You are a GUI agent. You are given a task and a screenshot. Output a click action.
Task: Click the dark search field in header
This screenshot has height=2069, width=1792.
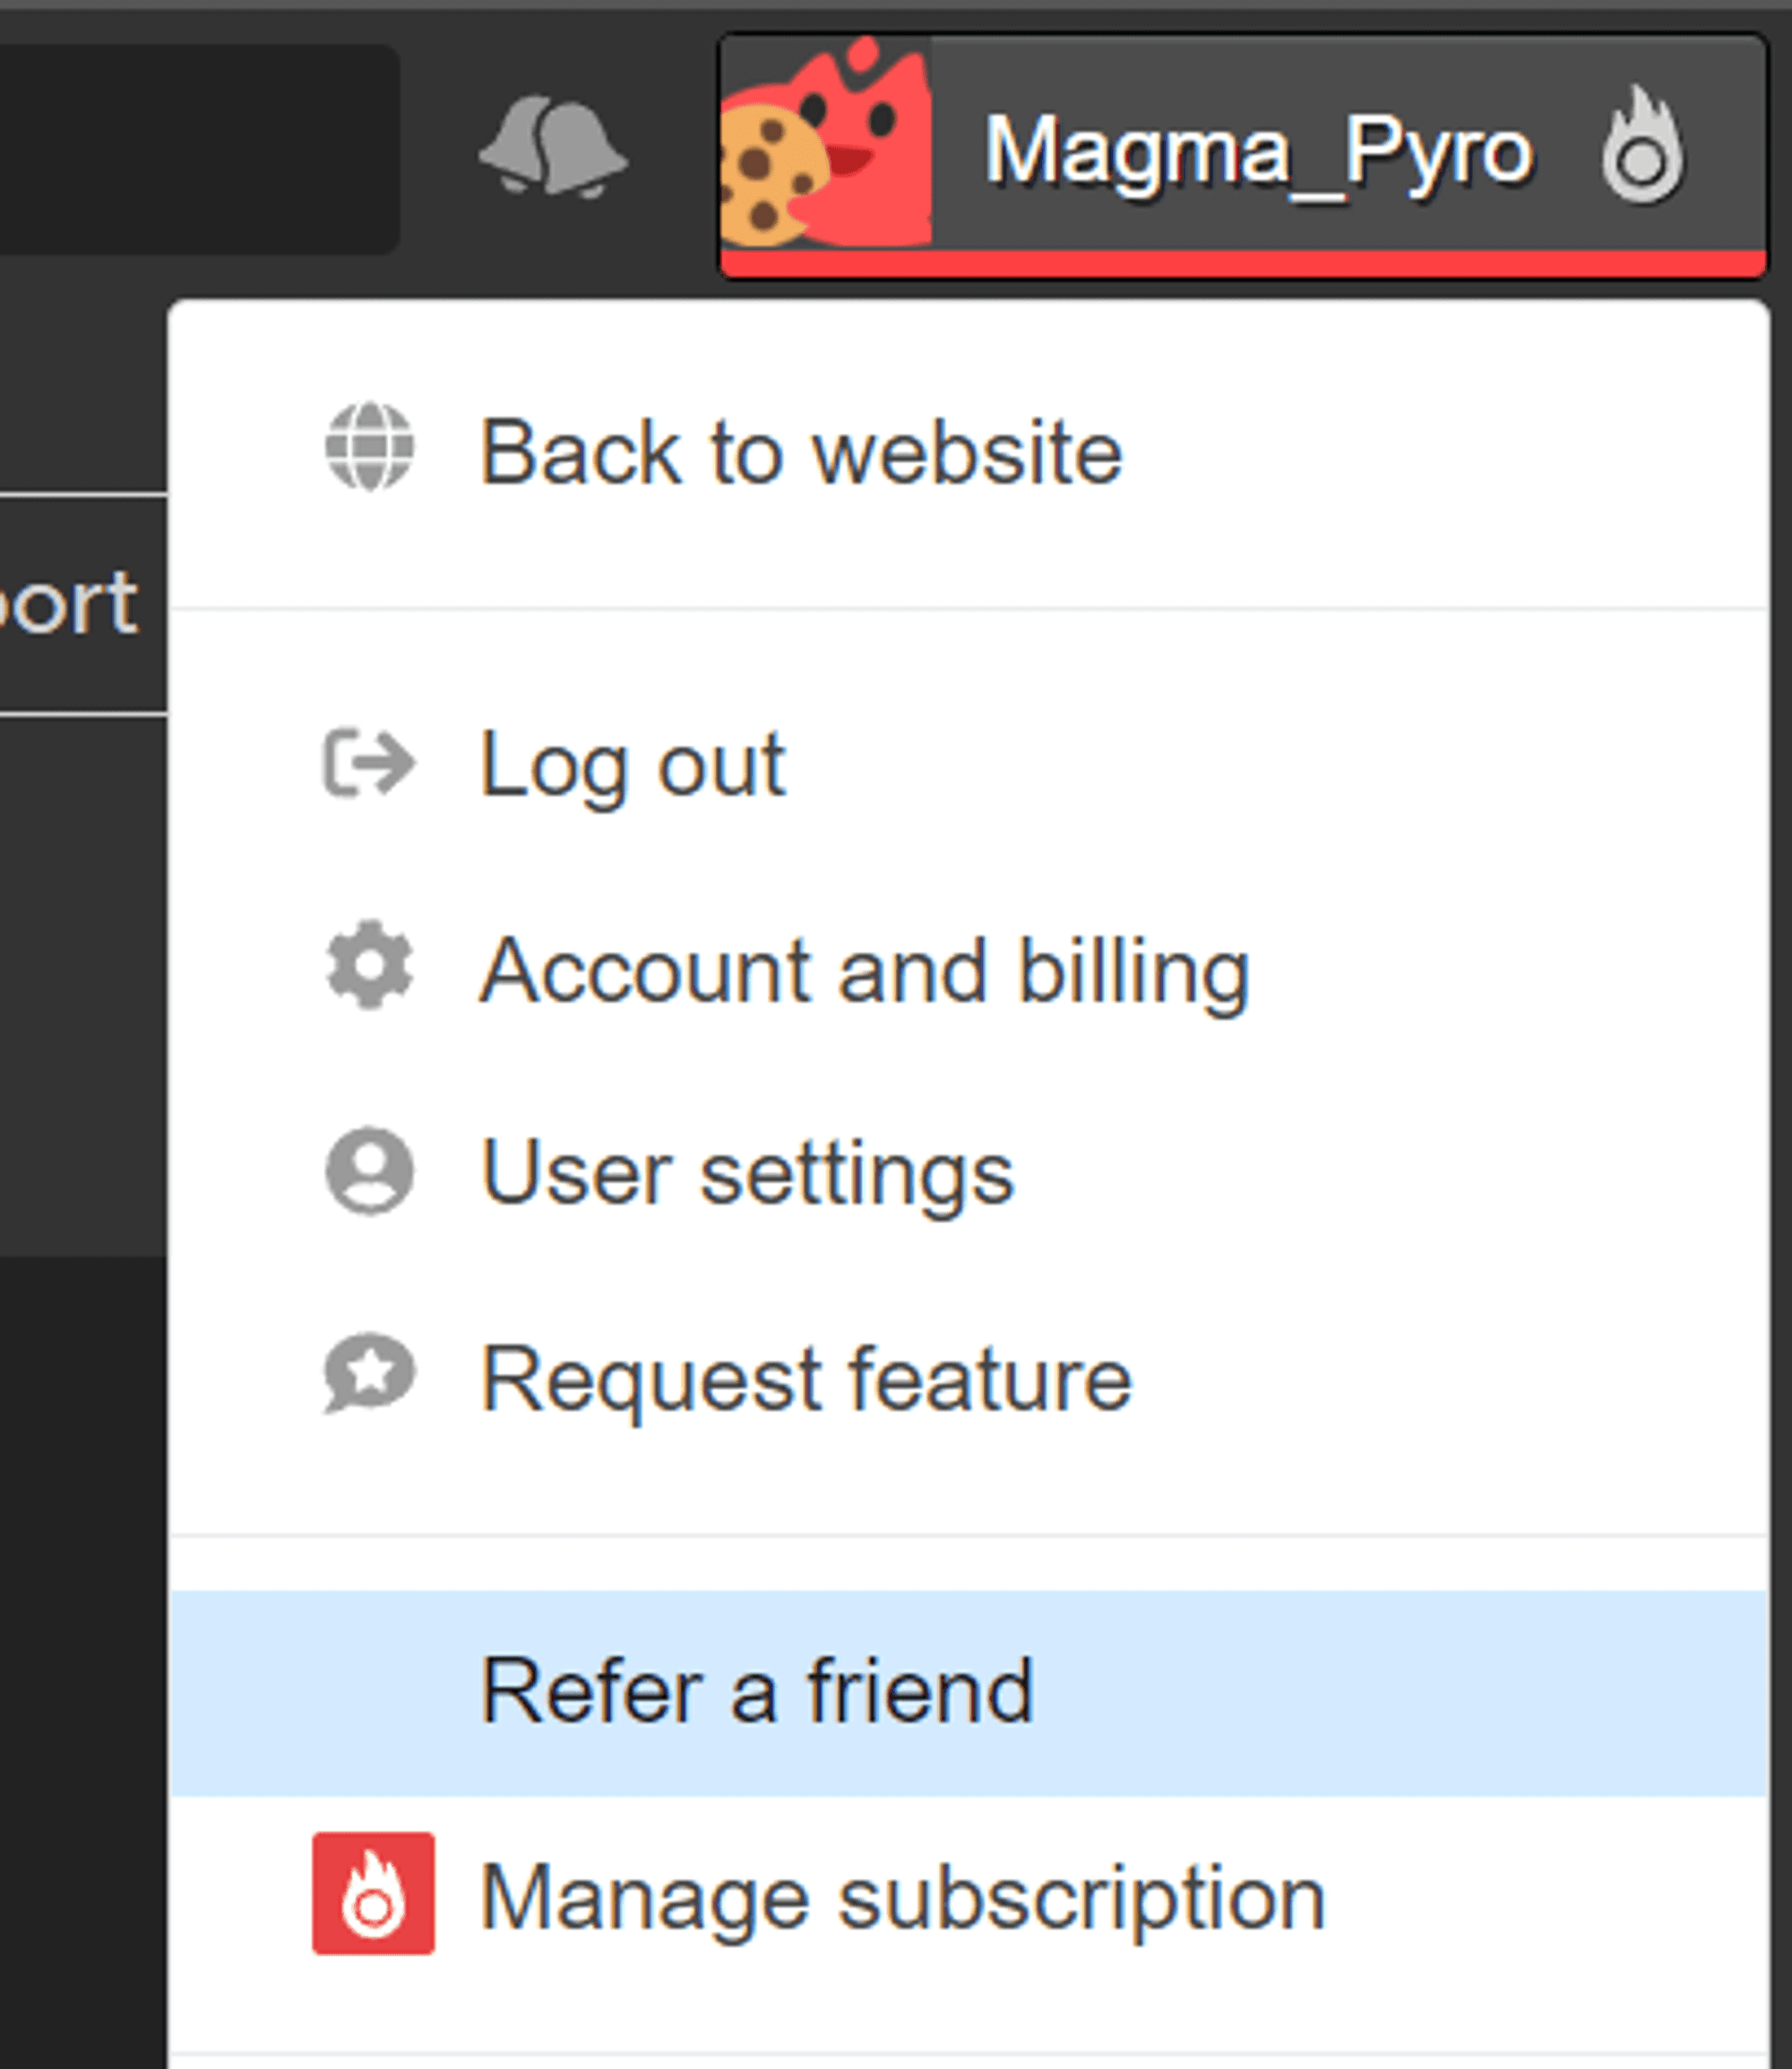(198, 148)
